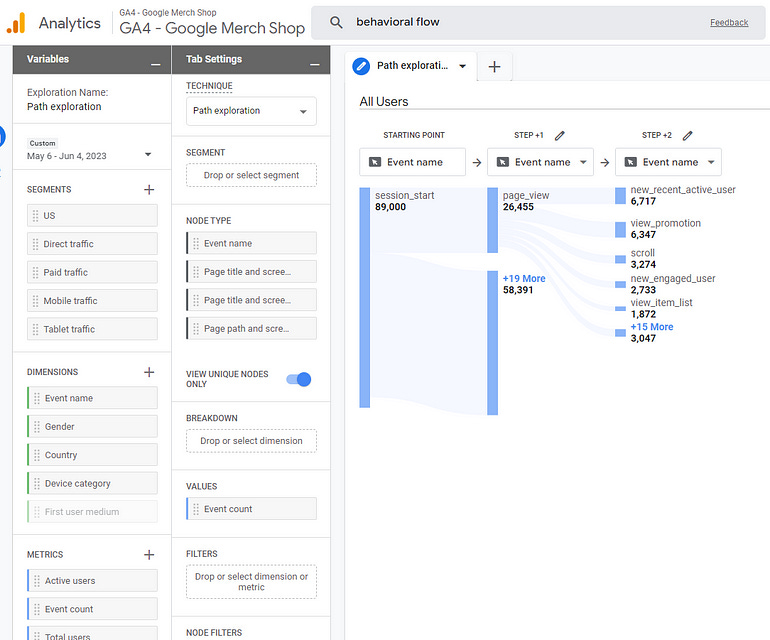Image resolution: width=770 pixels, height=640 pixels.
Task: Toggle View Unique Nodes Only switch
Action: (x=299, y=379)
